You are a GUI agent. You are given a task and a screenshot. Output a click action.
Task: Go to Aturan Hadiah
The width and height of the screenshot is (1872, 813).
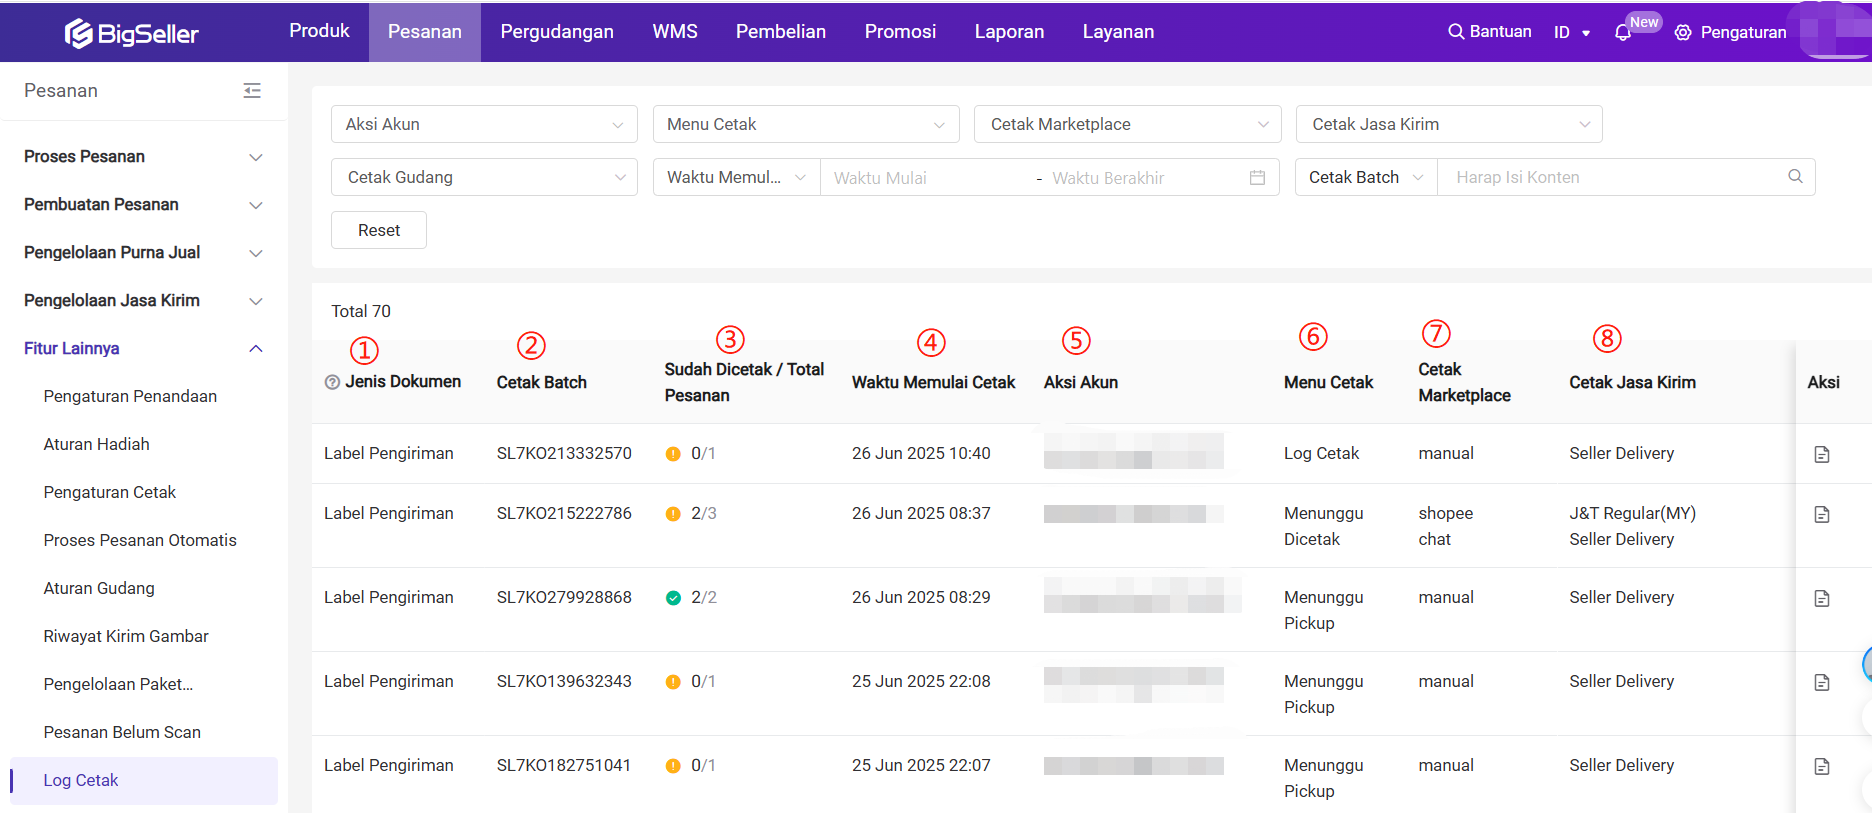tap(96, 445)
